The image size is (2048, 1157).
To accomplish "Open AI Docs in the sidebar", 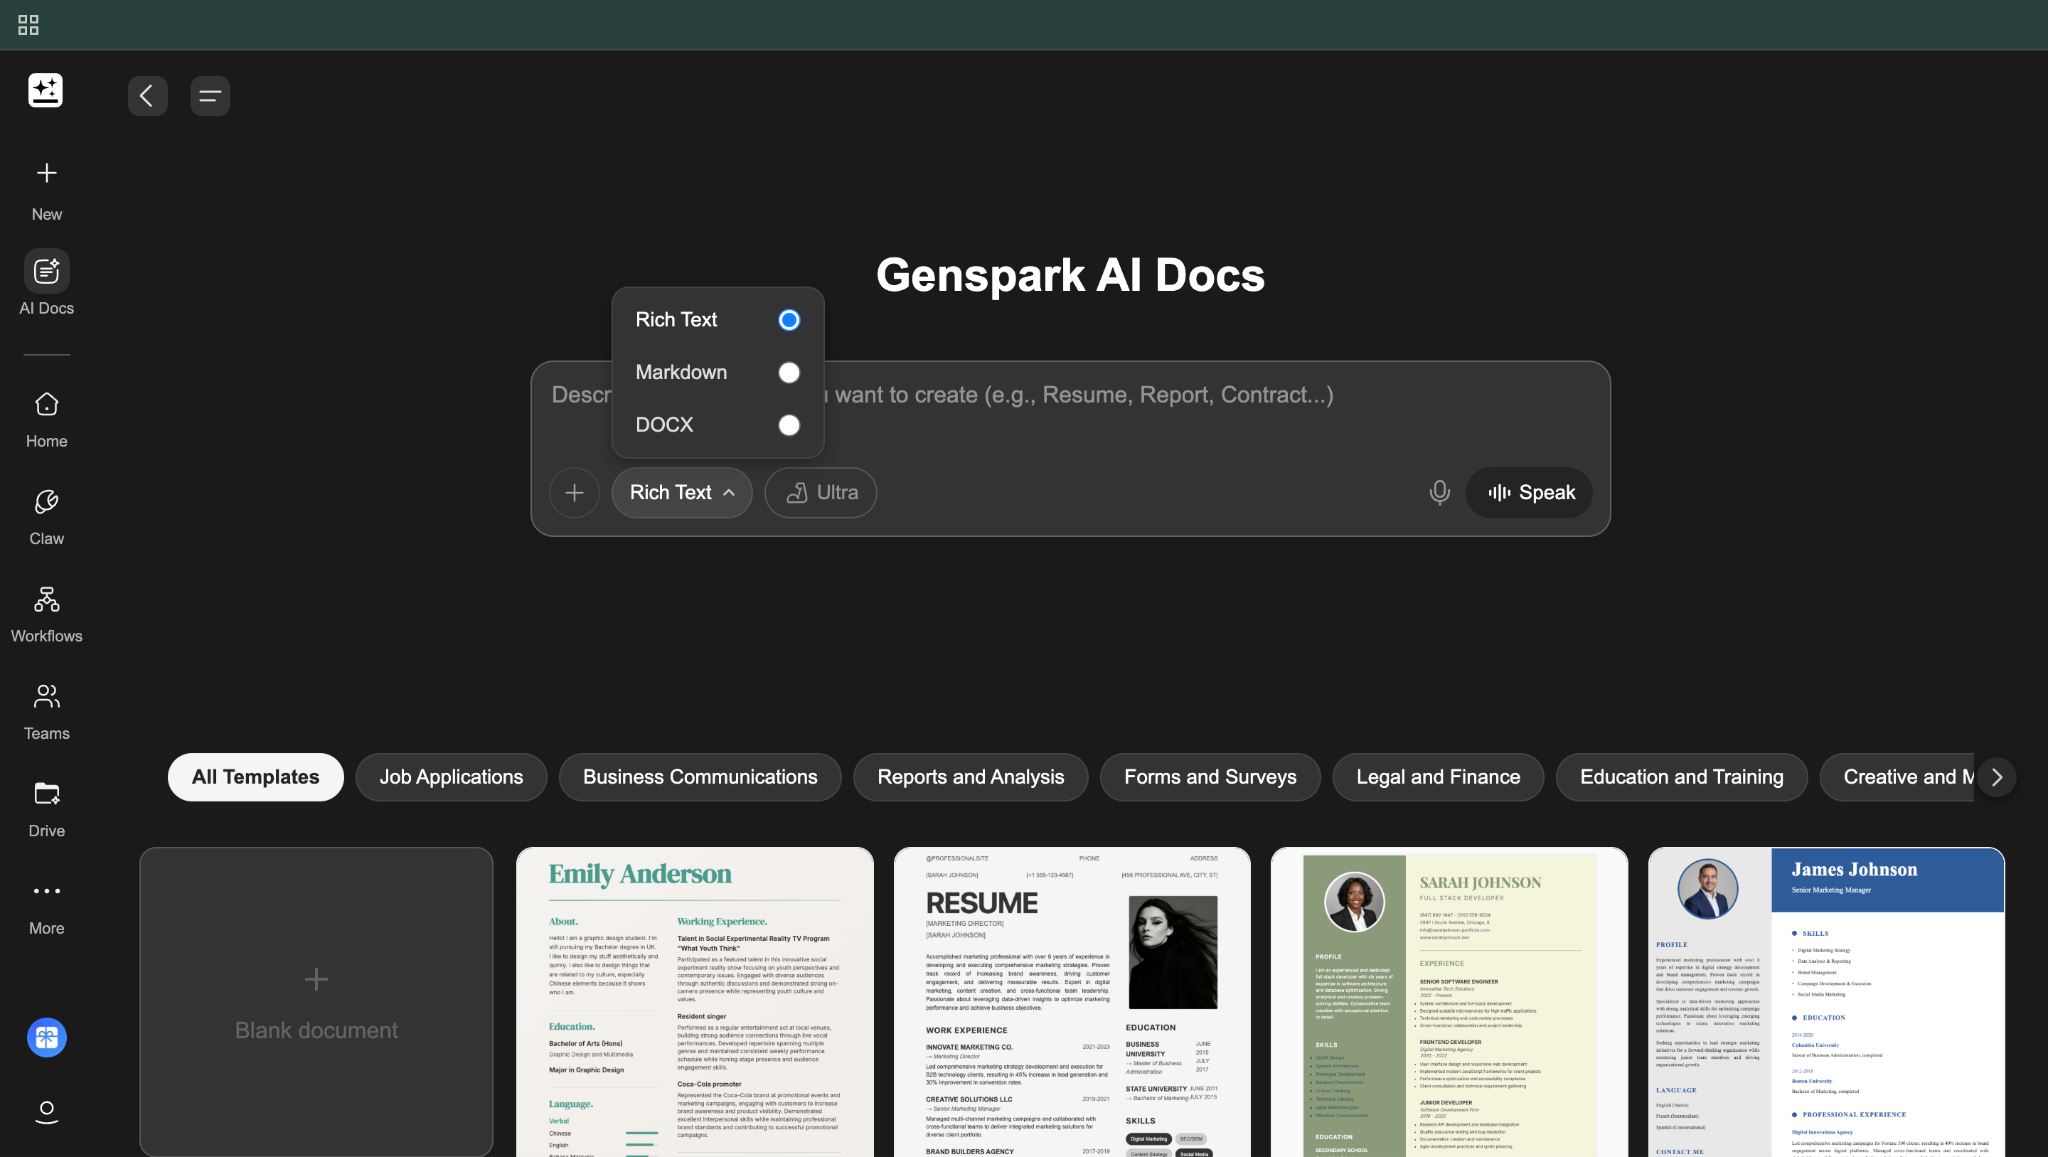I will (46, 283).
